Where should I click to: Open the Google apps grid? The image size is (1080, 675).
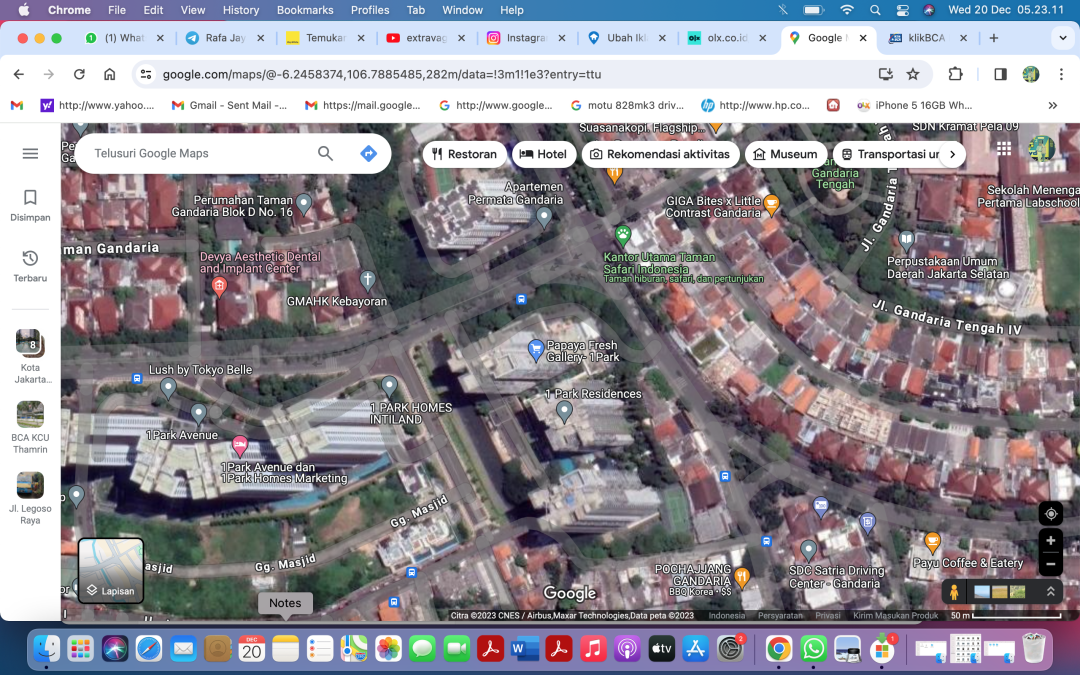(x=1003, y=149)
